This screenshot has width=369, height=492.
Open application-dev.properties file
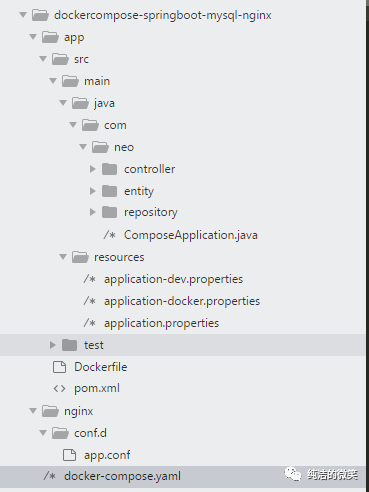tap(173, 279)
